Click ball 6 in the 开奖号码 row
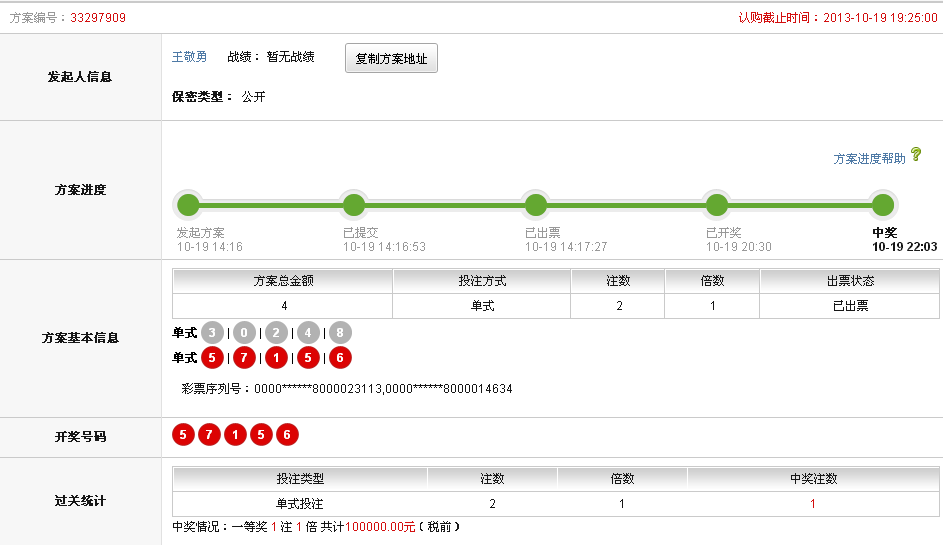 [287, 435]
